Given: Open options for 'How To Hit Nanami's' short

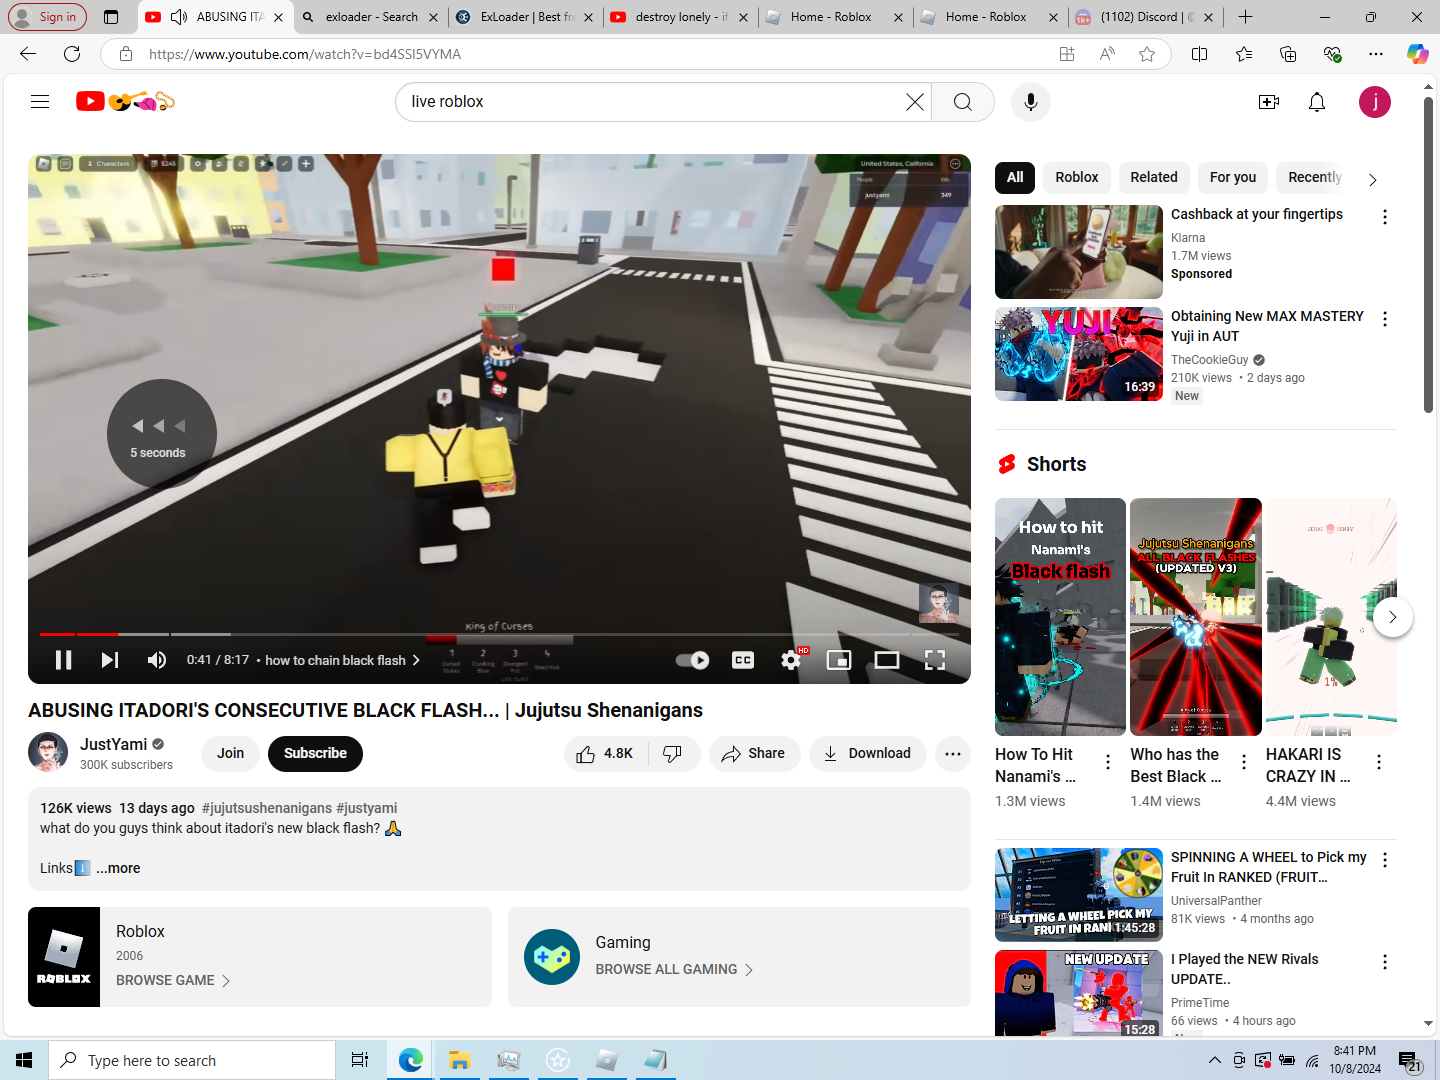Looking at the screenshot, I should click(x=1108, y=762).
